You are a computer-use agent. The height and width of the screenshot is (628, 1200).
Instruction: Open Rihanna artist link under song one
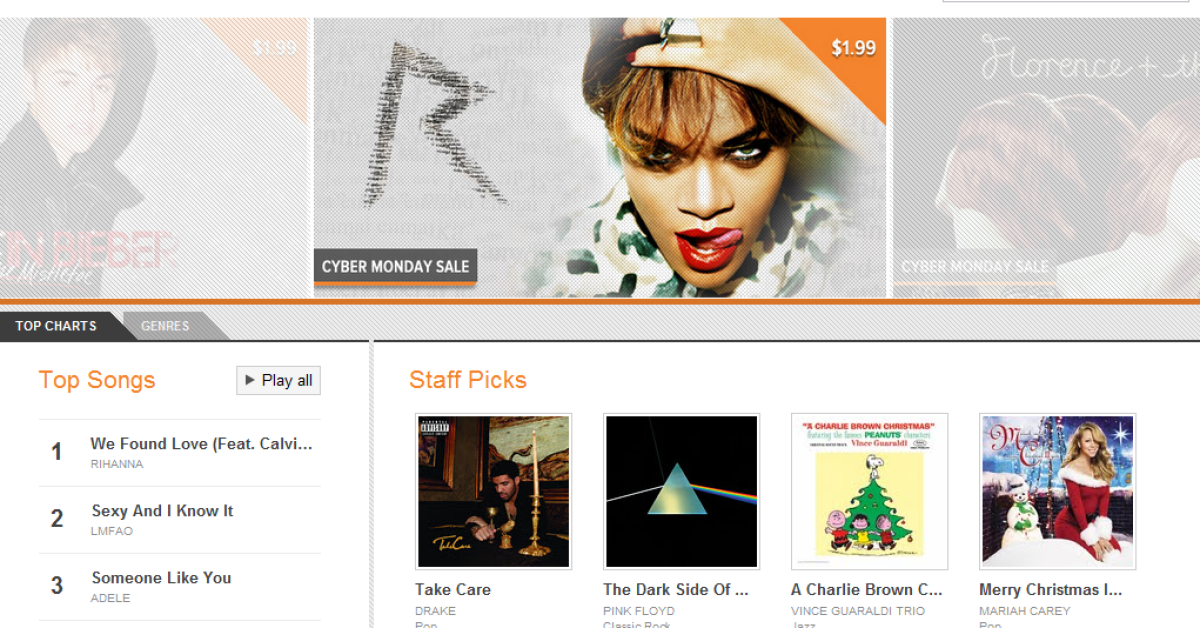116,464
